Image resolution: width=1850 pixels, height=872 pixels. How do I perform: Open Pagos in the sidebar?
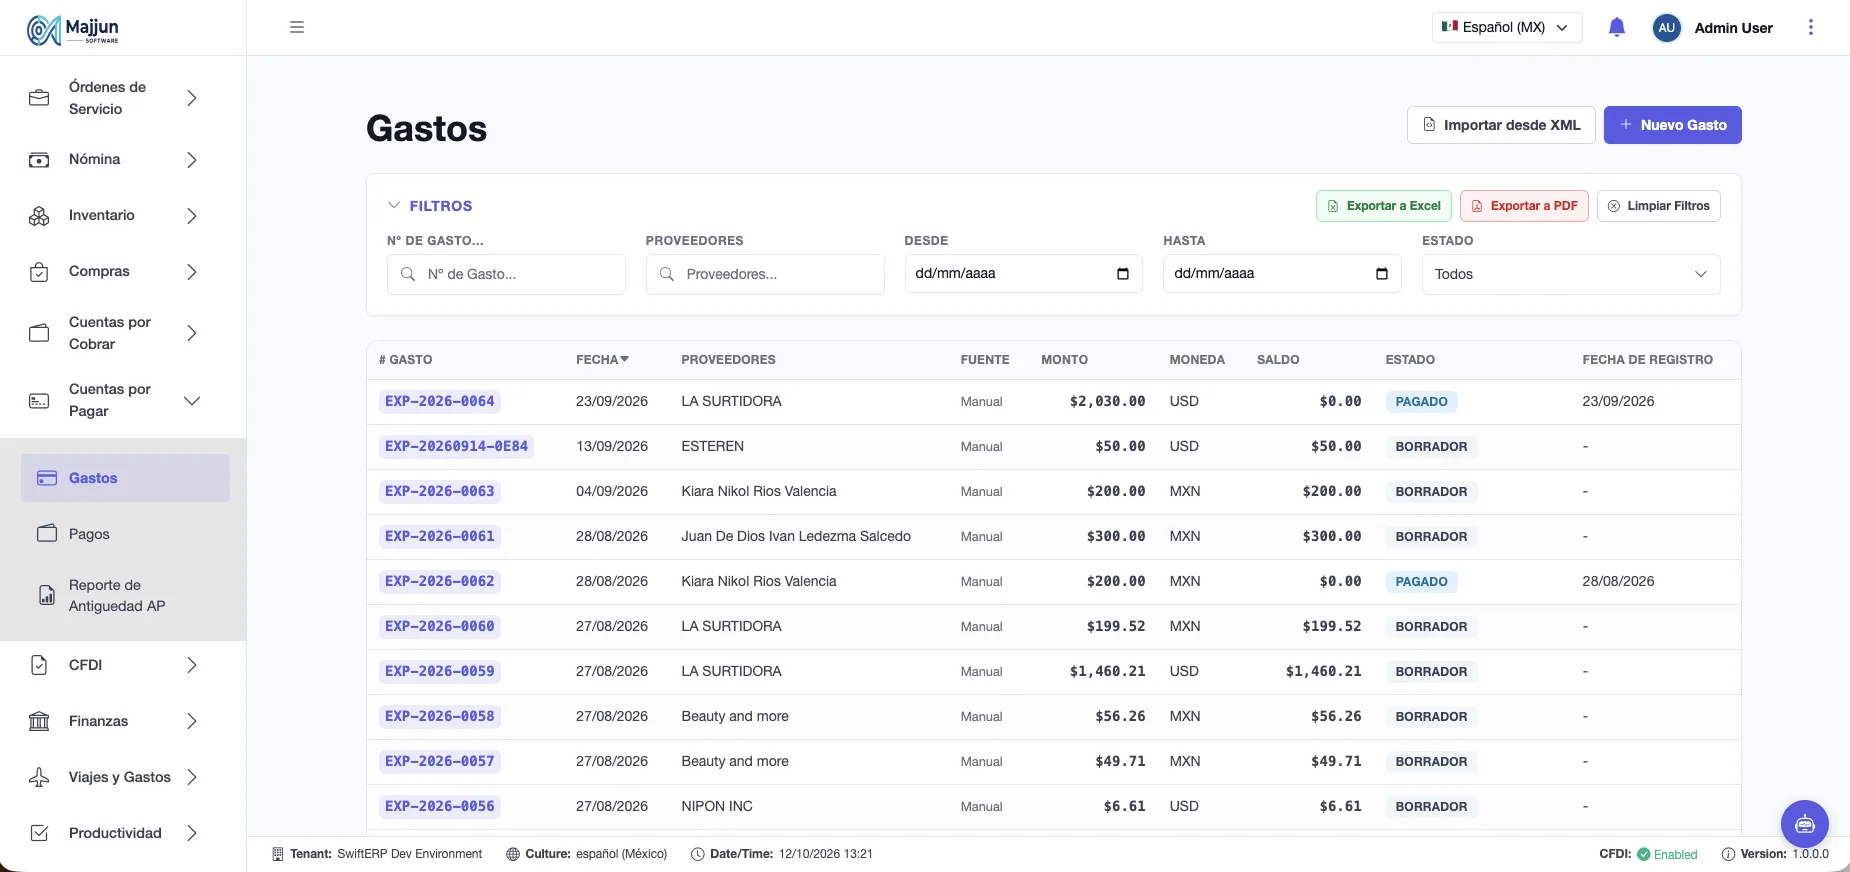coord(125,534)
